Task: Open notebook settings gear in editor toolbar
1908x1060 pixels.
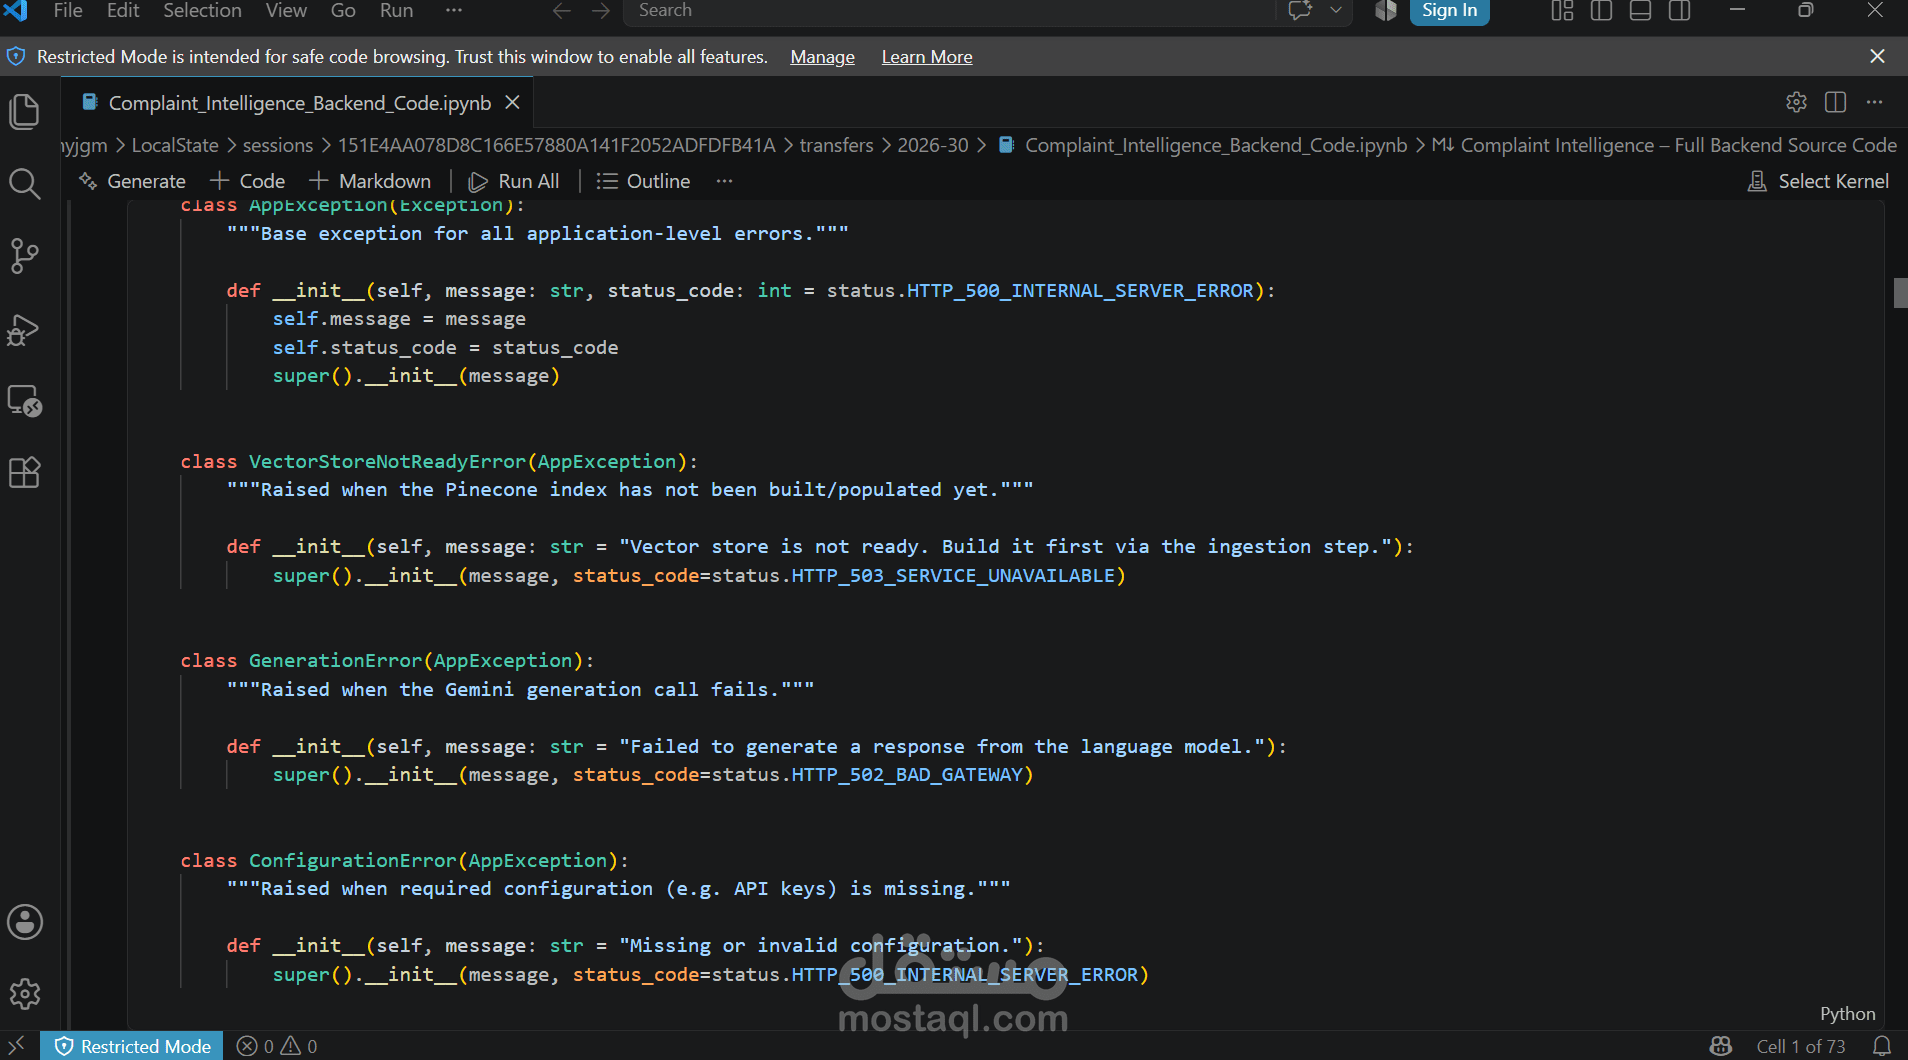Action: coord(1796,102)
